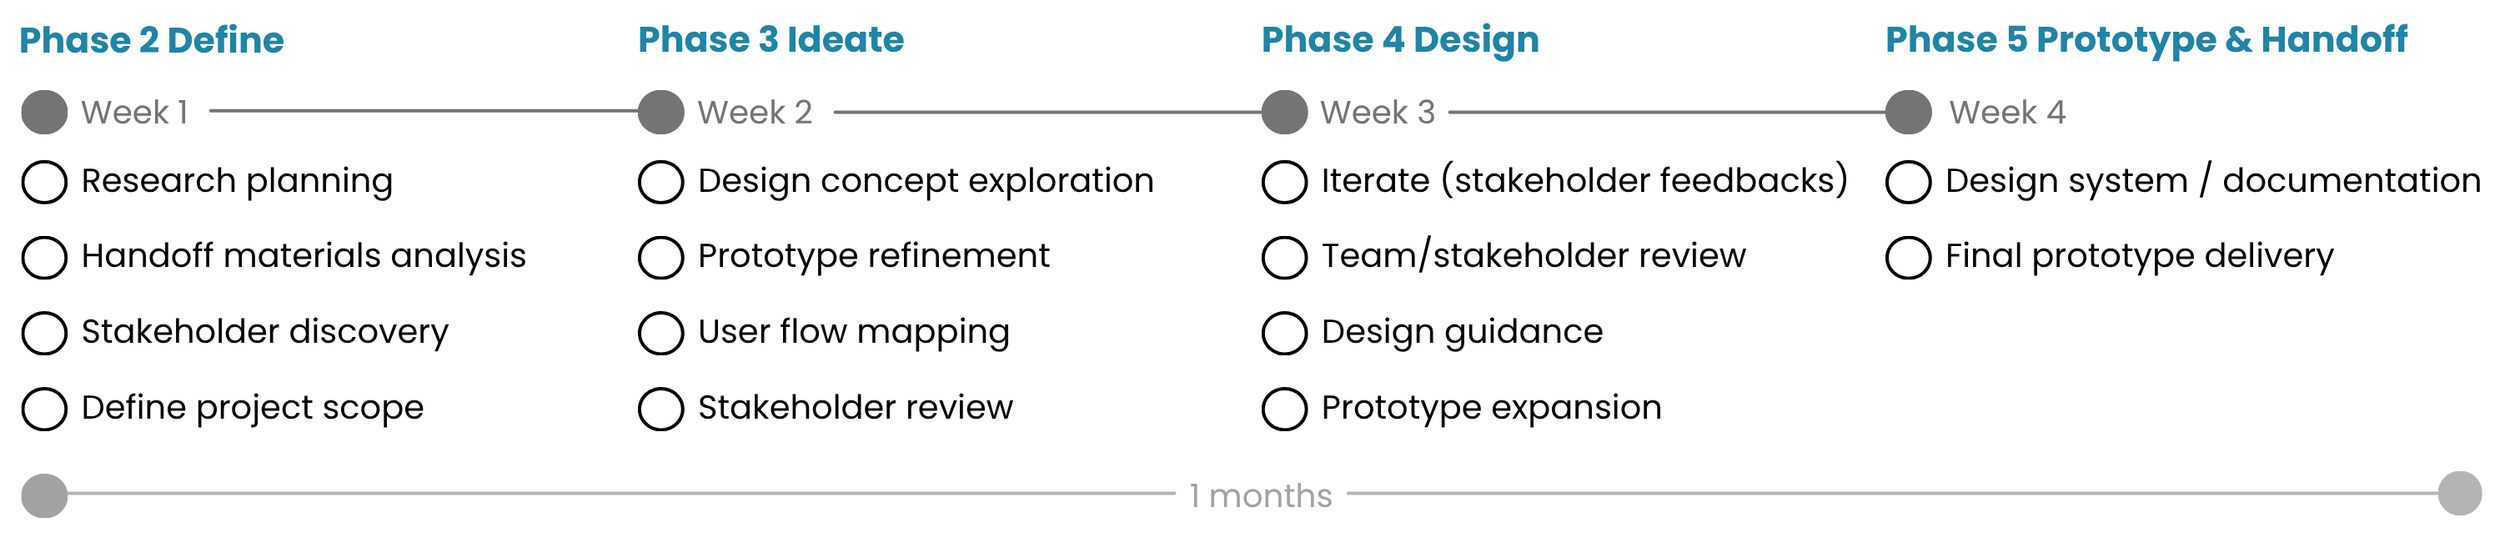Screen dimensions: 2500x533
Task: Select the Week 2 timeline dot
Action: pos(661,112)
